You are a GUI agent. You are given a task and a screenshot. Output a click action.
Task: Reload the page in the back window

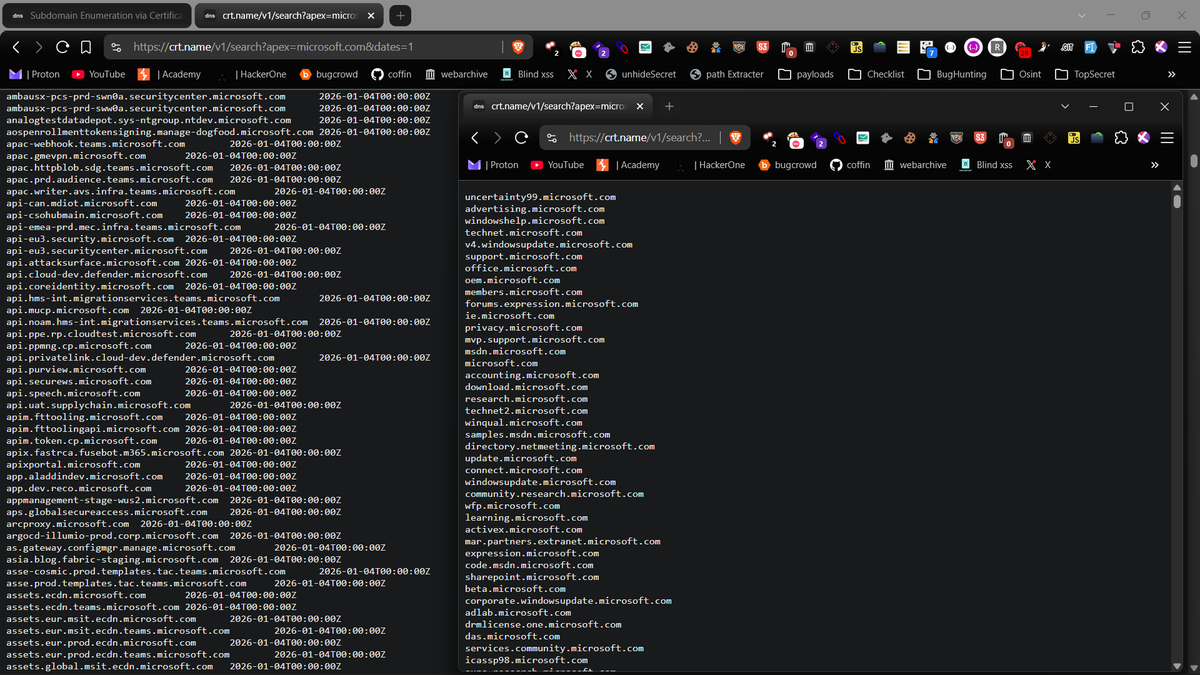62,47
